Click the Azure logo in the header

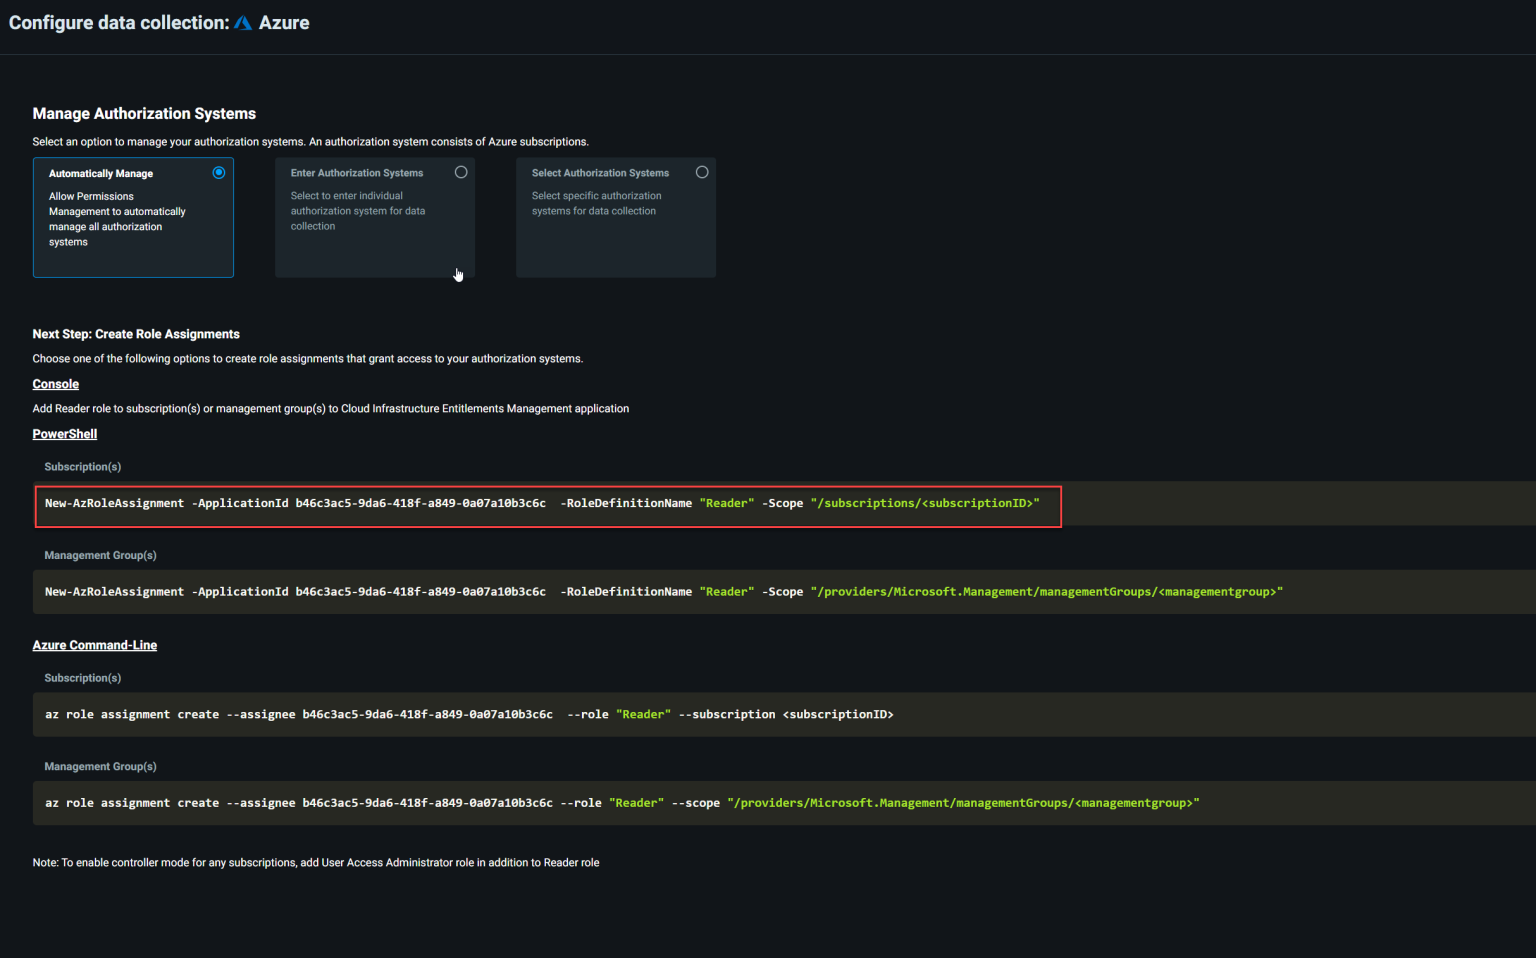(x=242, y=22)
